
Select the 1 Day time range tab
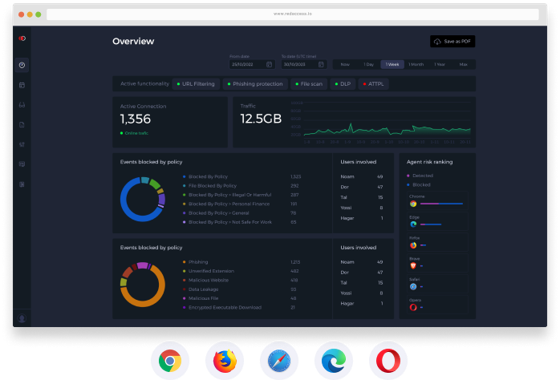click(x=369, y=64)
